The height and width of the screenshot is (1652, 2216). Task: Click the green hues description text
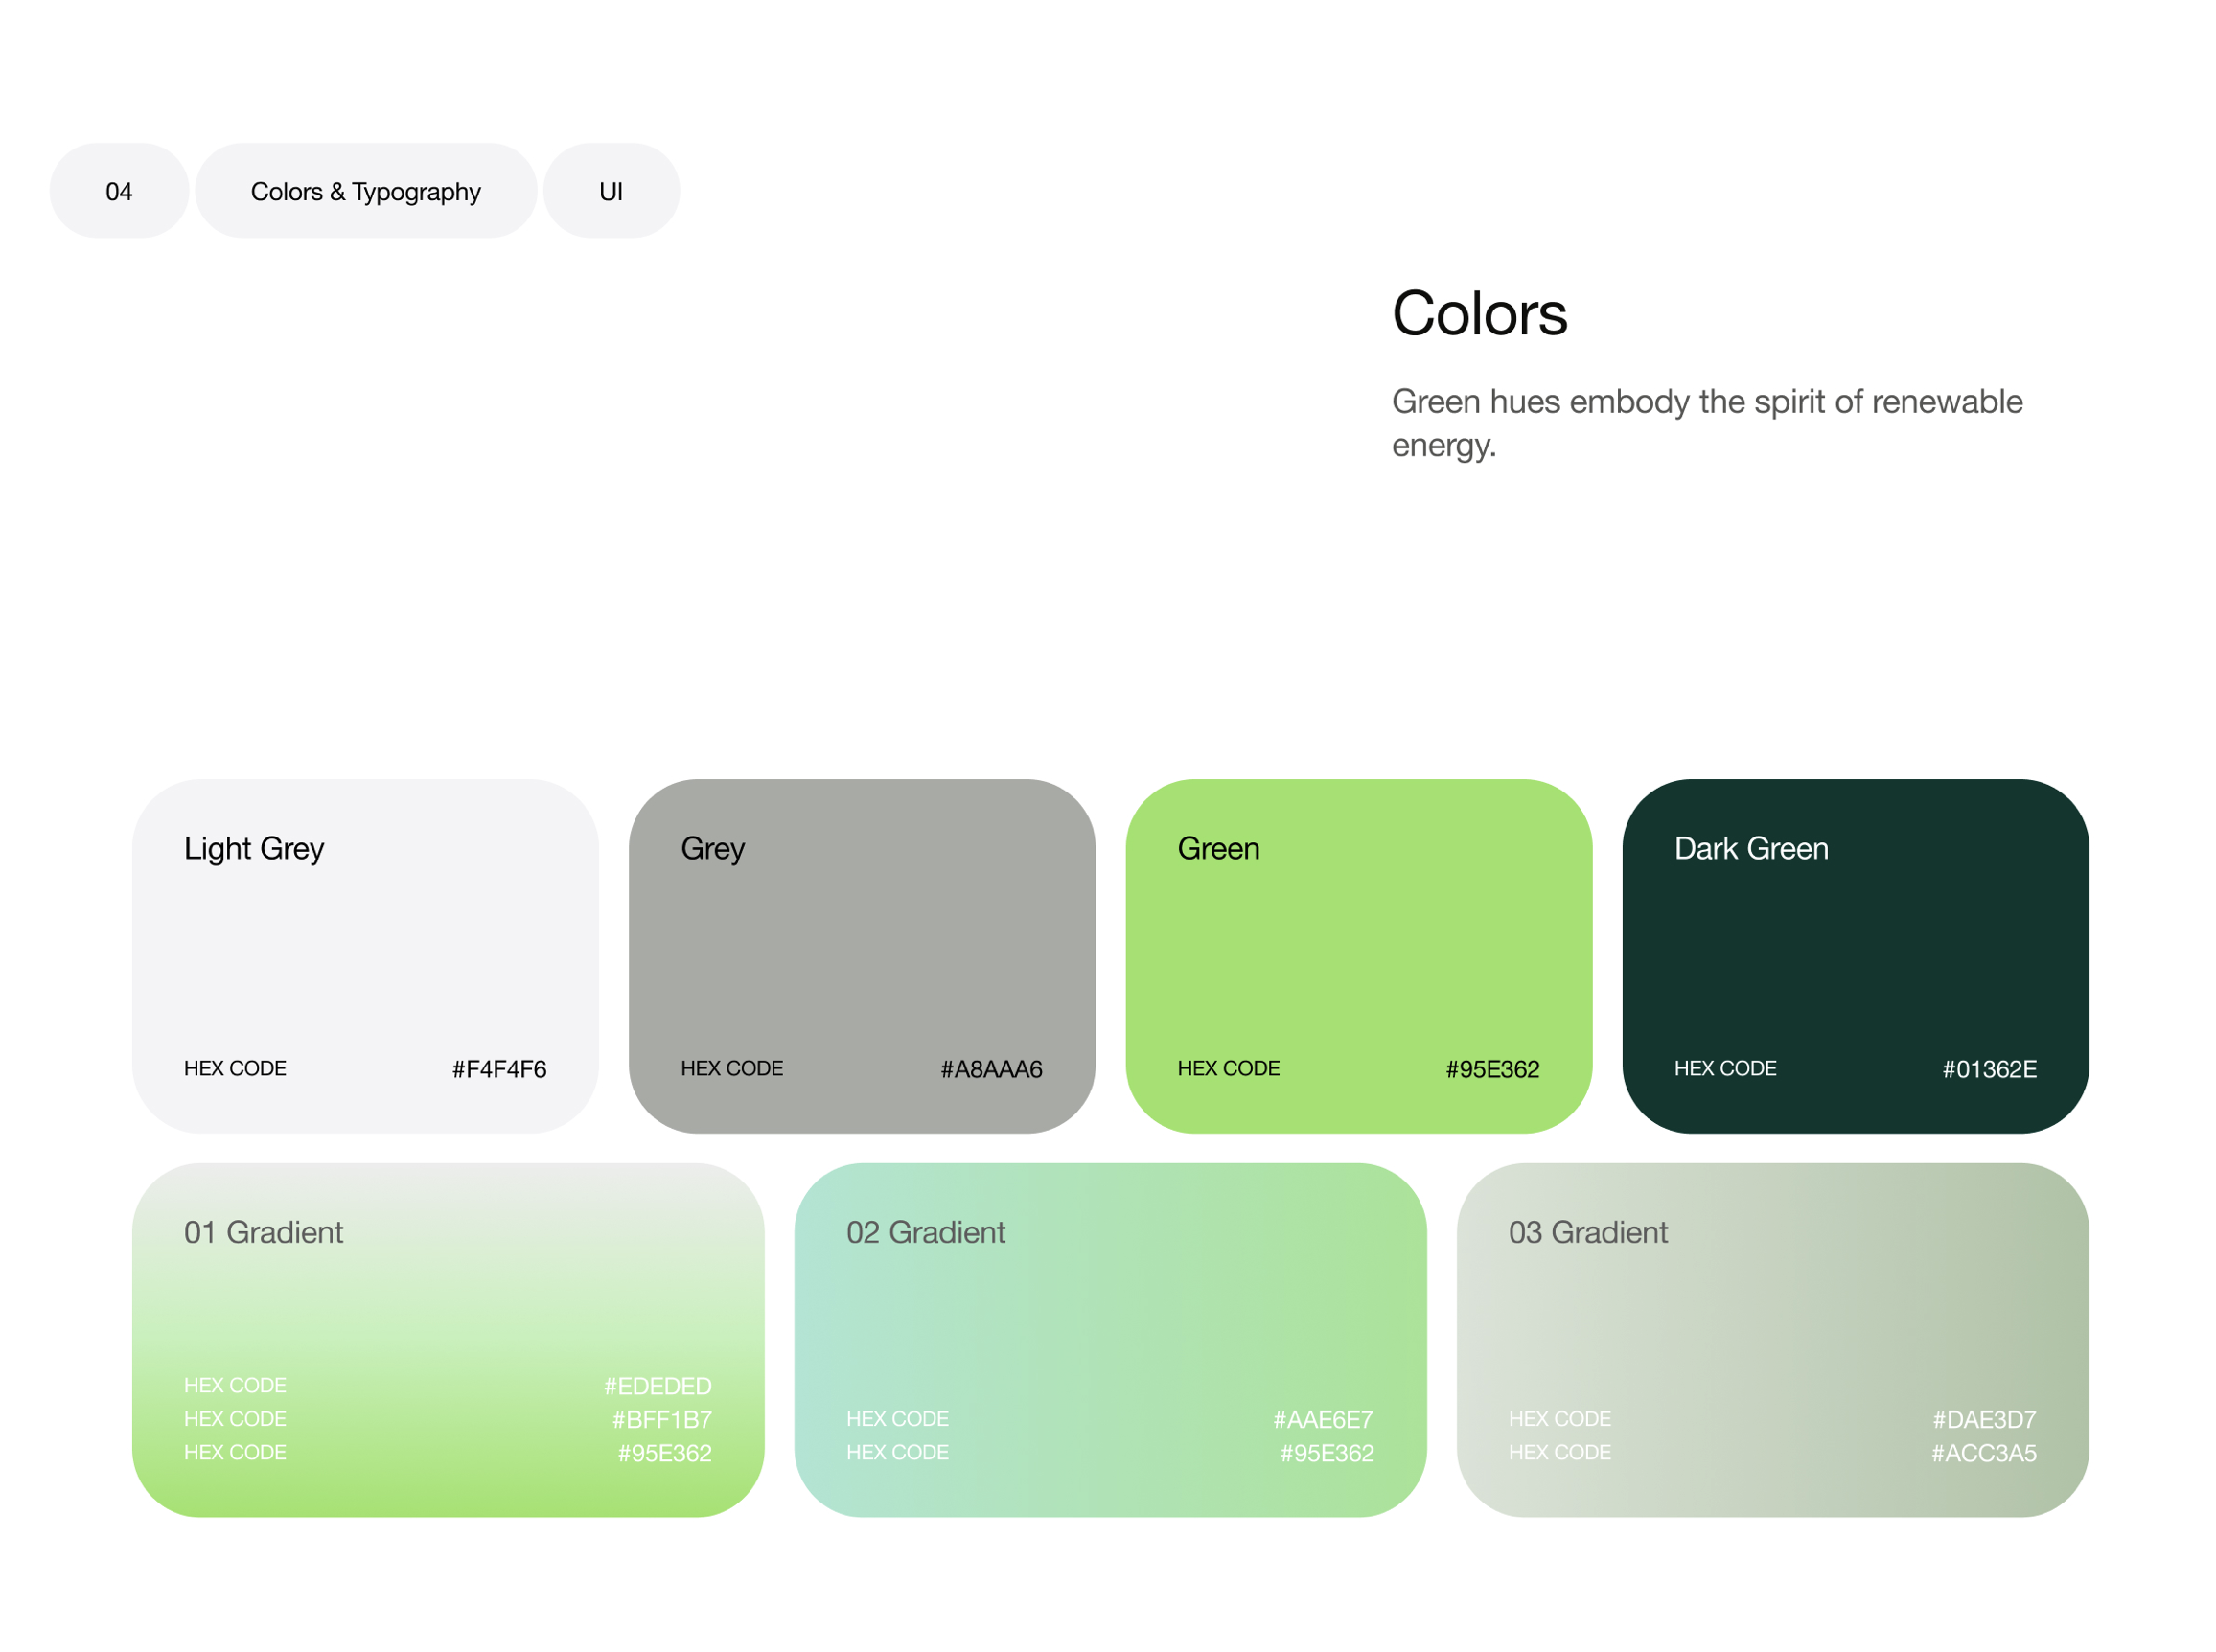tap(1706, 422)
